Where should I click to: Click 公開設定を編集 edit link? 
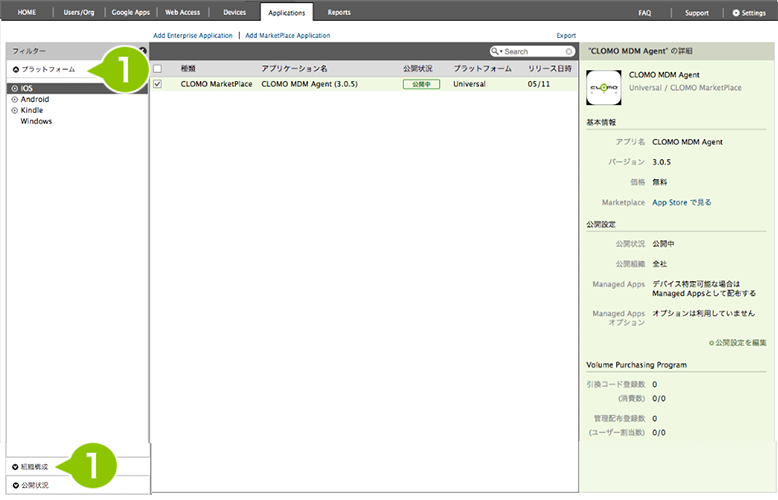point(738,343)
